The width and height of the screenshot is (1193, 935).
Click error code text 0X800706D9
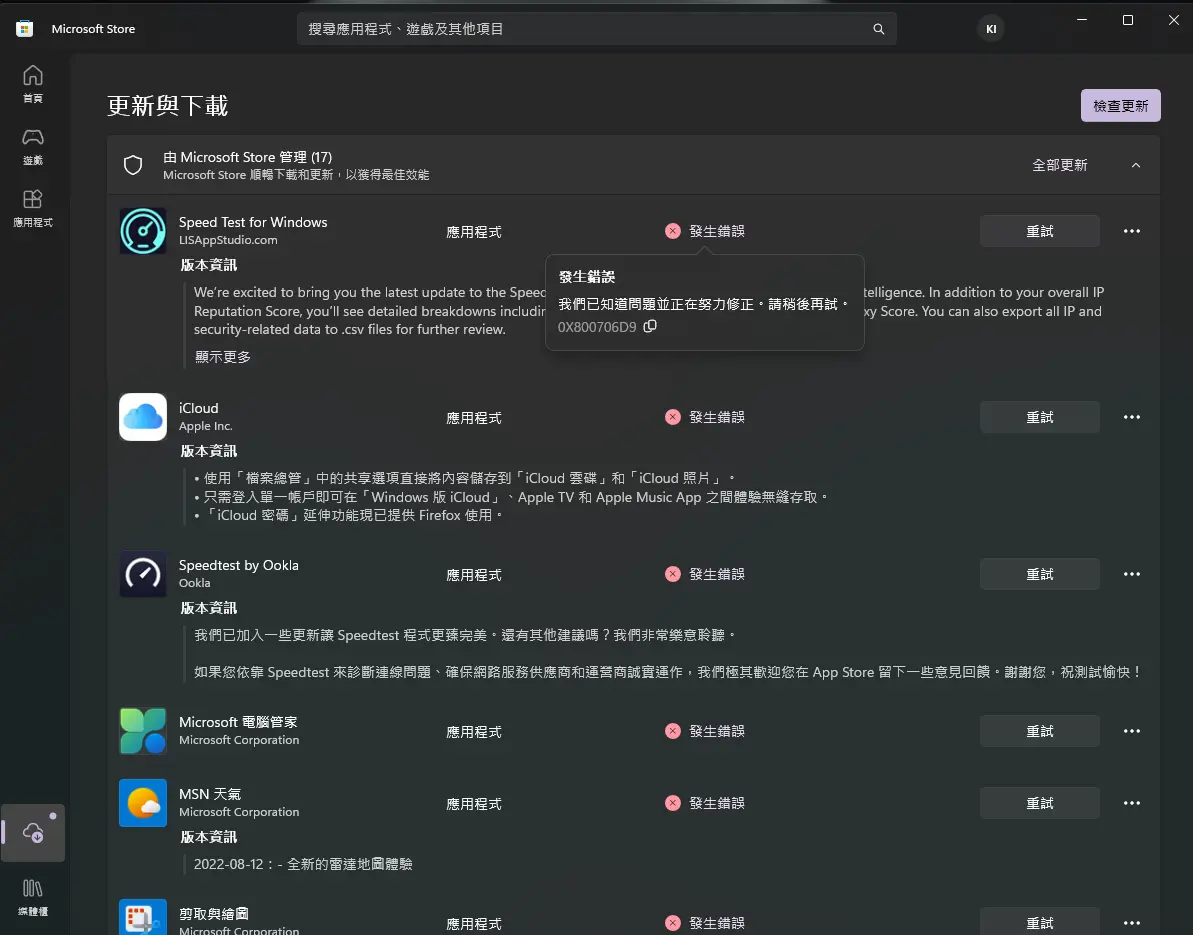(x=596, y=327)
